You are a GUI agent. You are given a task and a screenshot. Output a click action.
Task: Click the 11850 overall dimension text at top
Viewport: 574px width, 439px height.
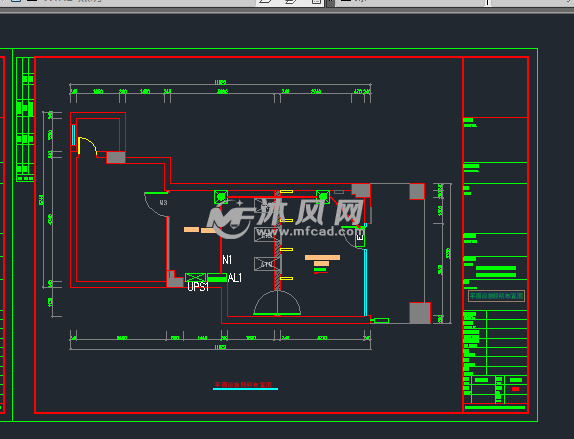coord(220,82)
